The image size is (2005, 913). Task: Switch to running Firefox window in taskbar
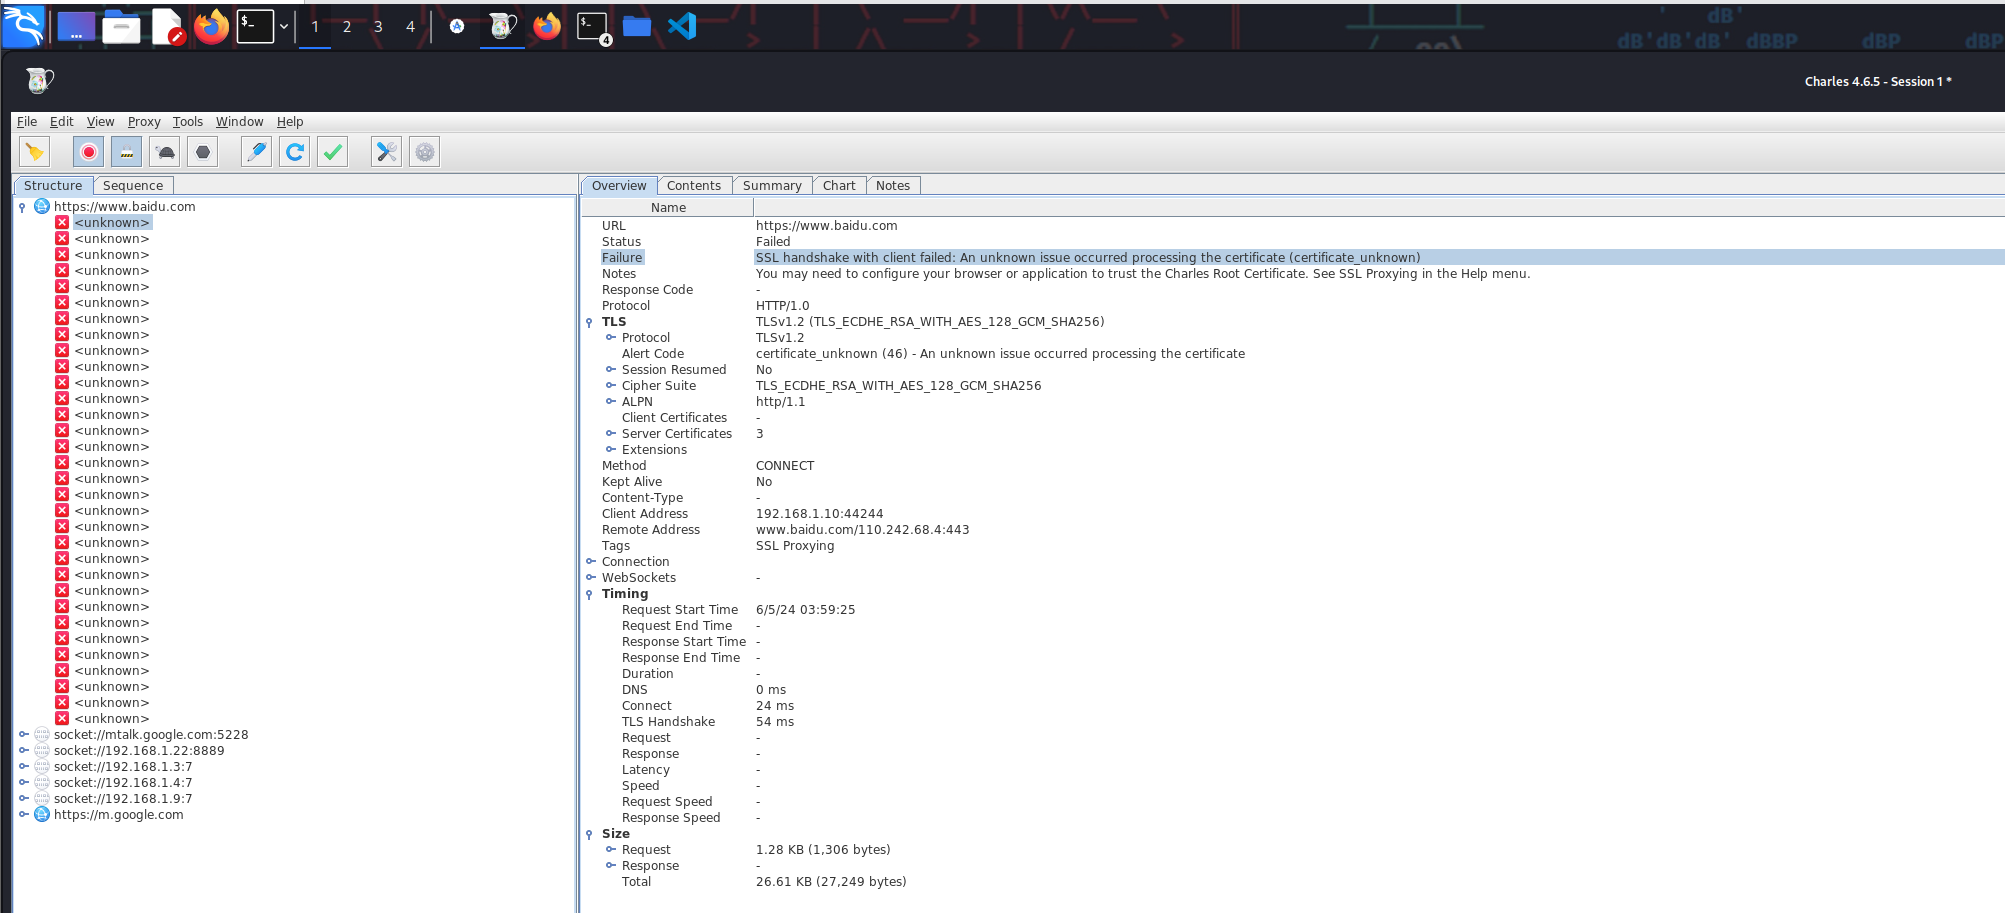point(547,26)
